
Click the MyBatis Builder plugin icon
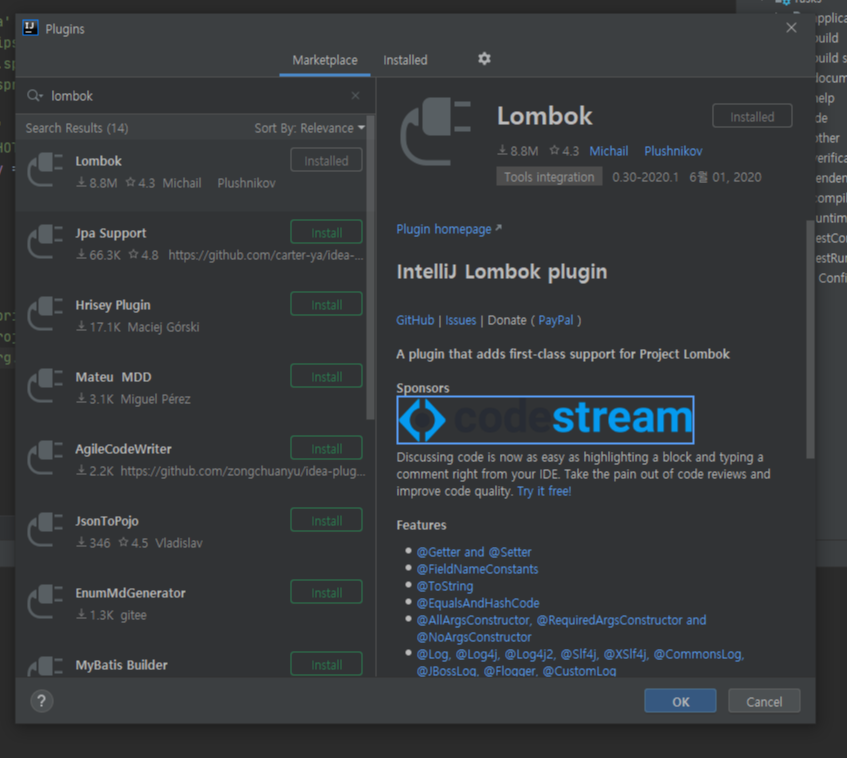click(x=45, y=667)
